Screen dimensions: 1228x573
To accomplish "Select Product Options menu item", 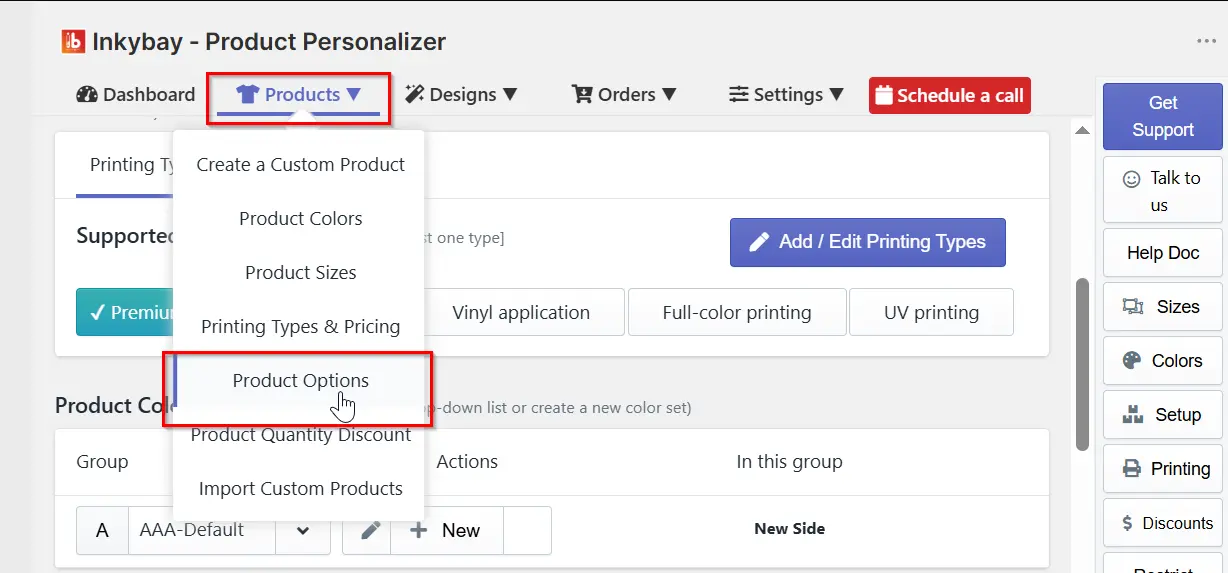I will pyautogui.click(x=301, y=381).
